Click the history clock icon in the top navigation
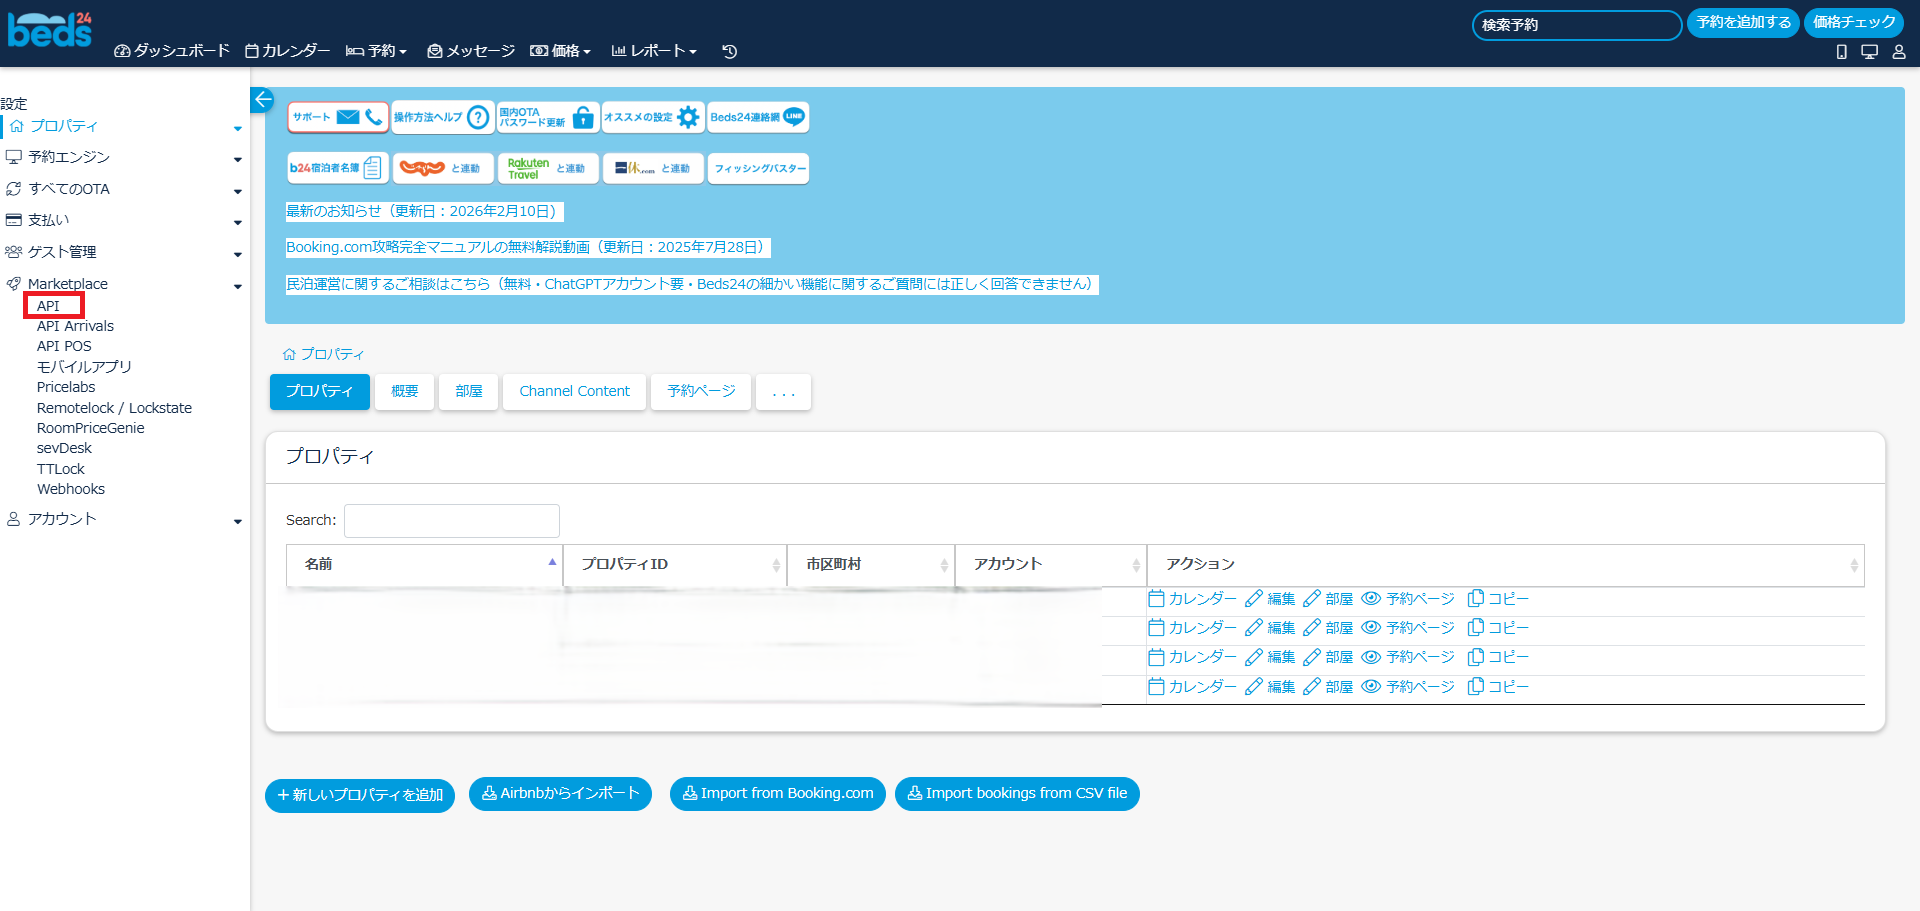Image resolution: width=1920 pixels, height=911 pixels. [730, 51]
